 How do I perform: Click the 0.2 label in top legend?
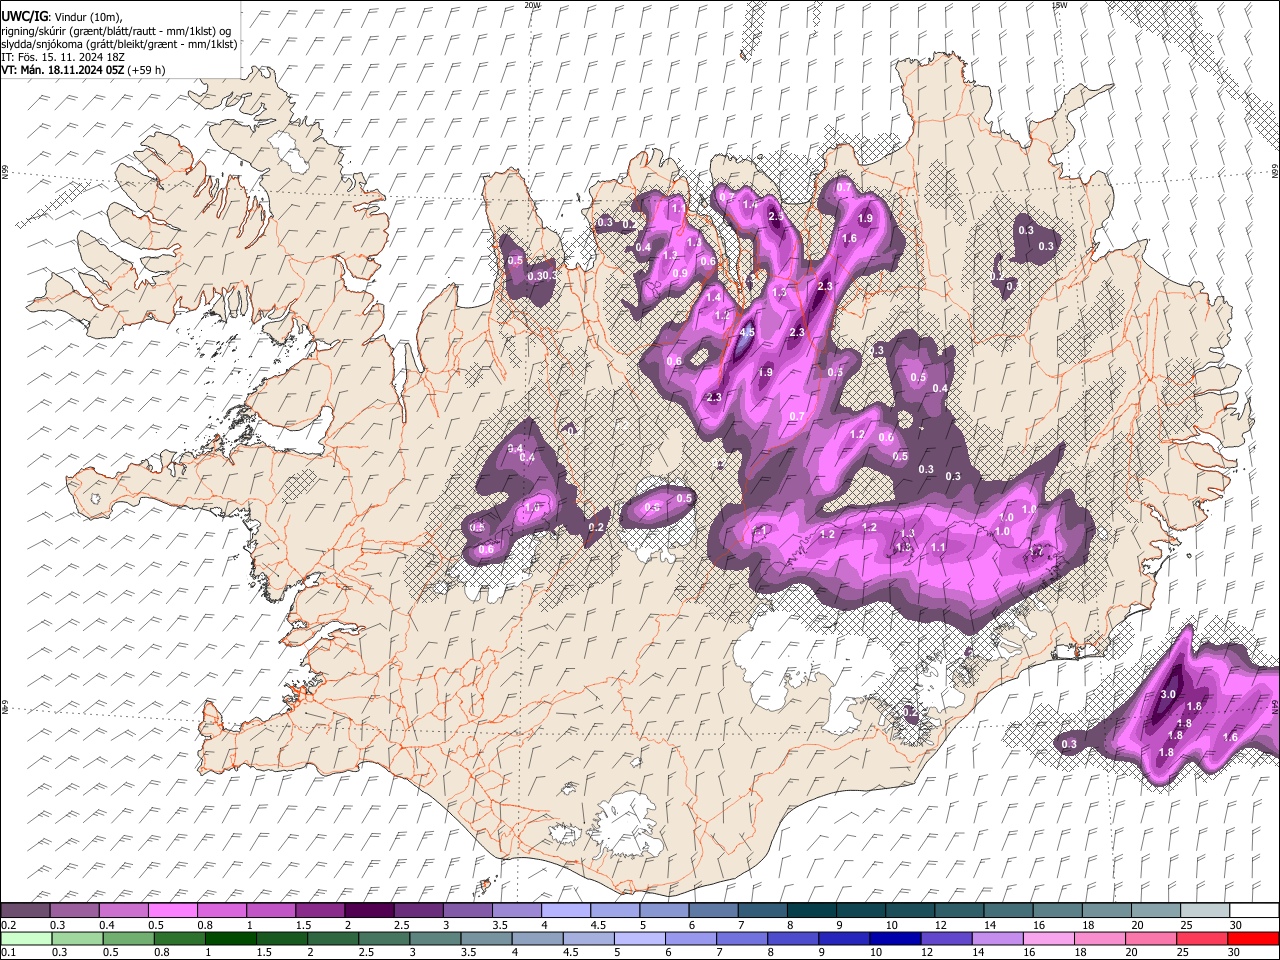click(x=7, y=924)
